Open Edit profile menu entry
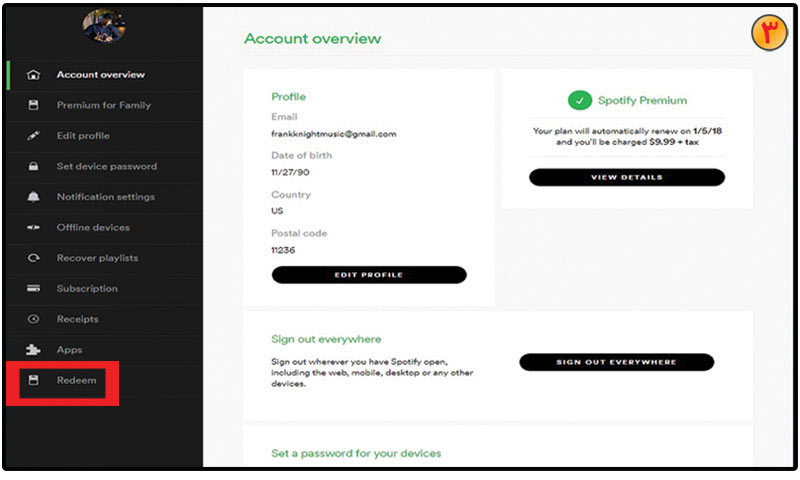This screenshot has width=800, height=480. [x=106, y=136]
